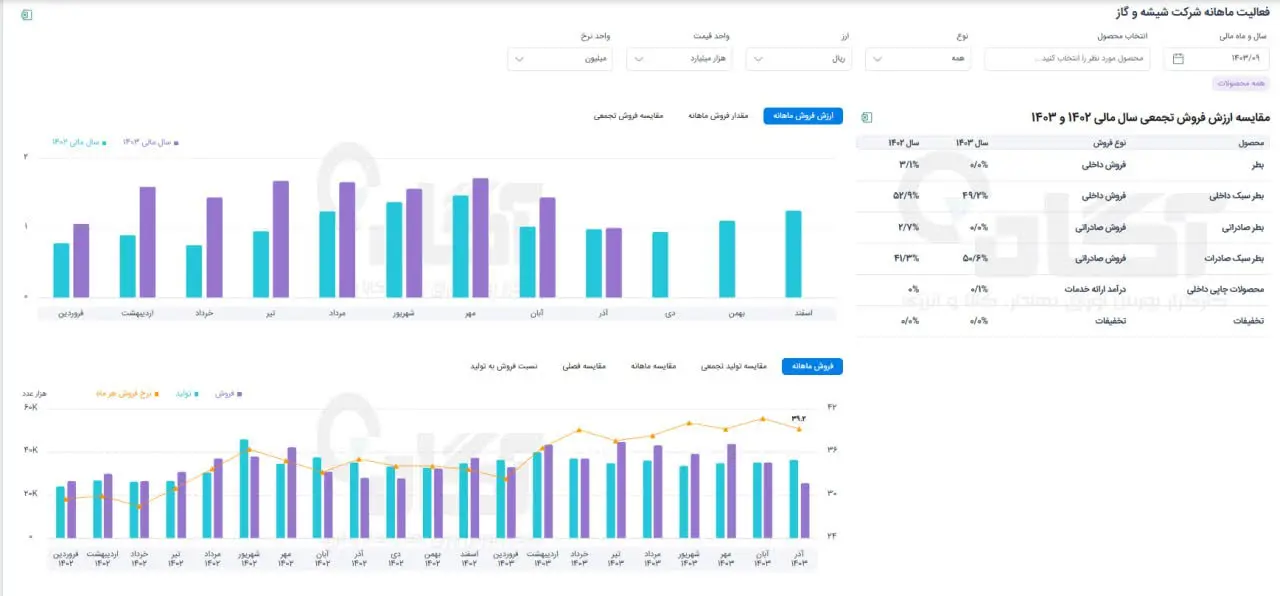Switch to the مقدار فروش ماهانه tab
The height and width of the screenshot is (596, 1280).
coord(720,116)
